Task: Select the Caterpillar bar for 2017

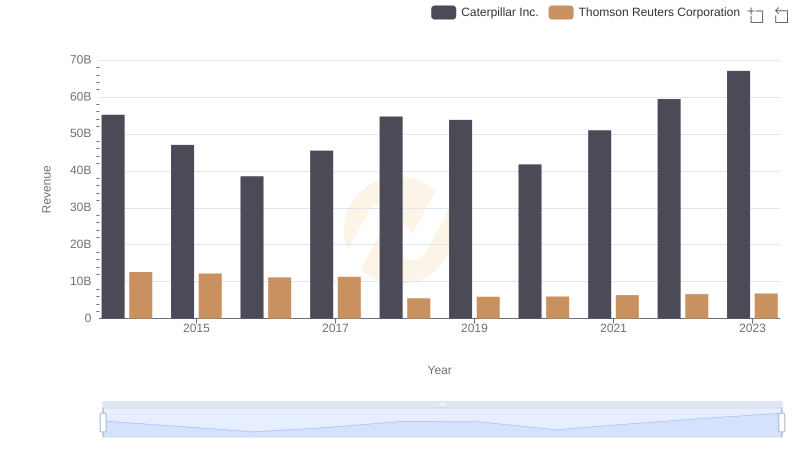Action: (321, 235)
